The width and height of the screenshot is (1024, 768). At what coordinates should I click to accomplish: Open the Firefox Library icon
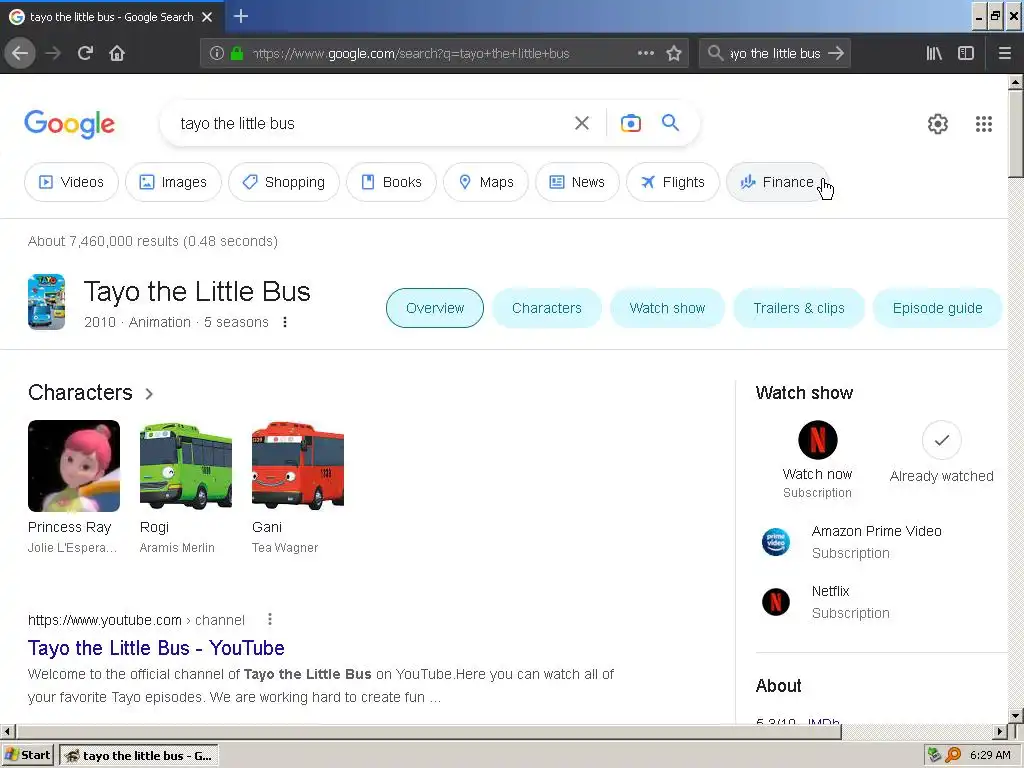click(934, 53)
